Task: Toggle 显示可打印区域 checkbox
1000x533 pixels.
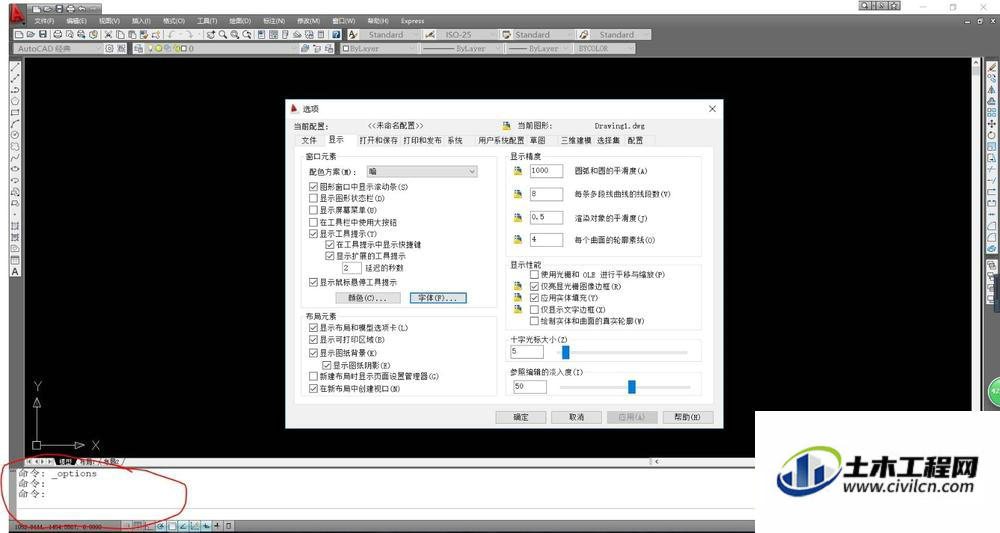Action: point(313,340)
